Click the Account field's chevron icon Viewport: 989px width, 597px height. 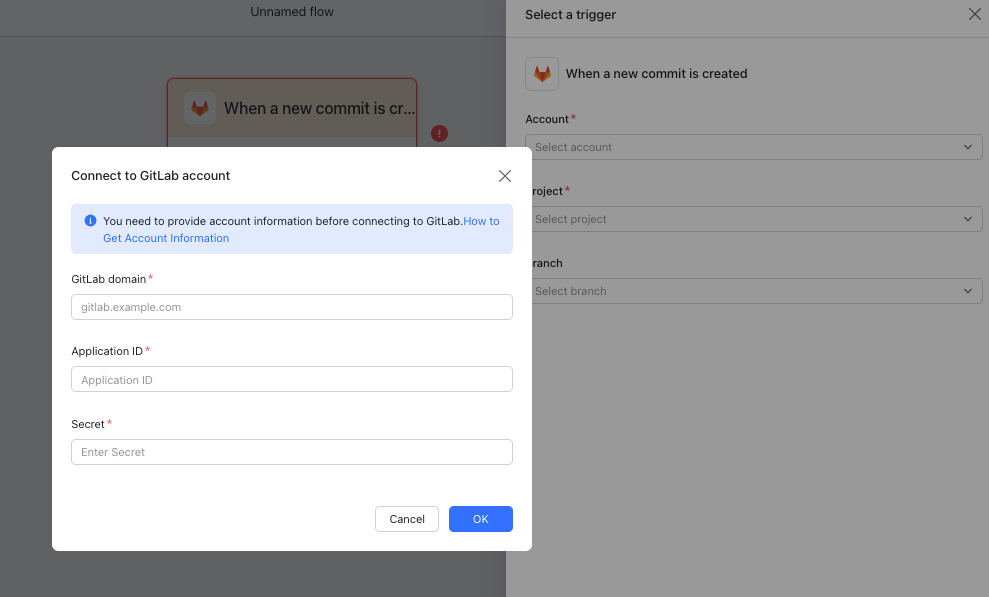click(x=967, y=146)
